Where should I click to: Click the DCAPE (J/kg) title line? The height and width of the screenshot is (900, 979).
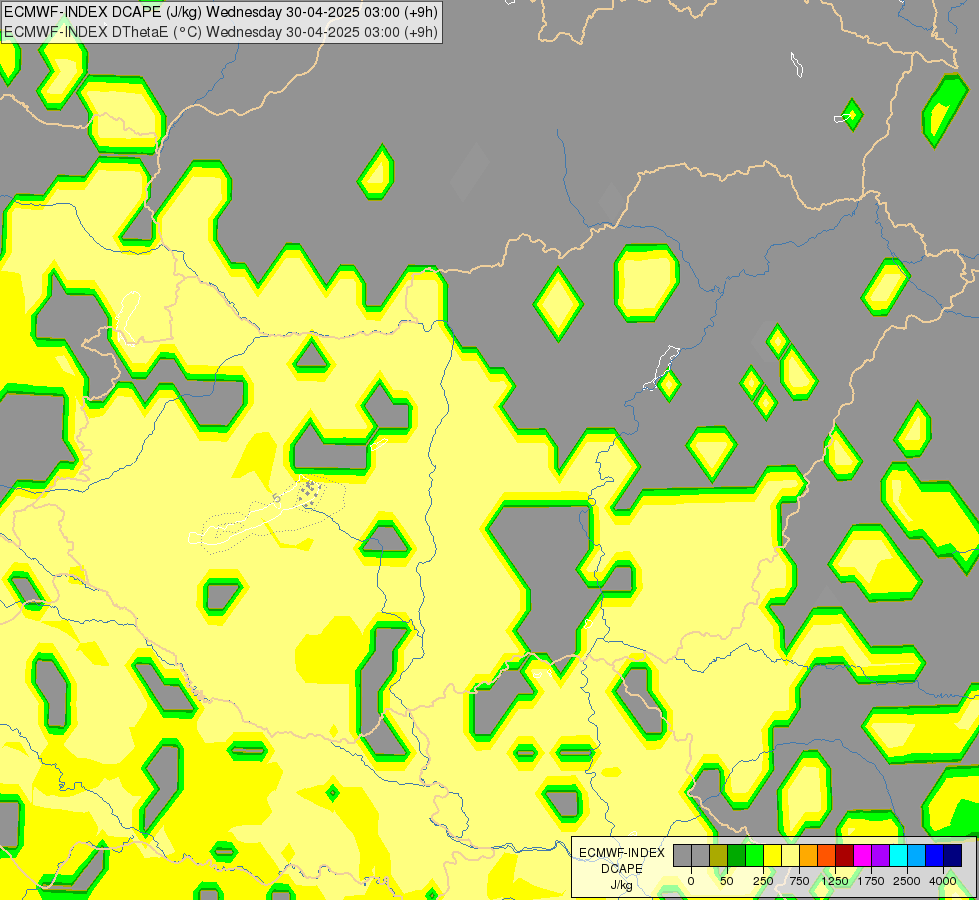click(221, 12)
